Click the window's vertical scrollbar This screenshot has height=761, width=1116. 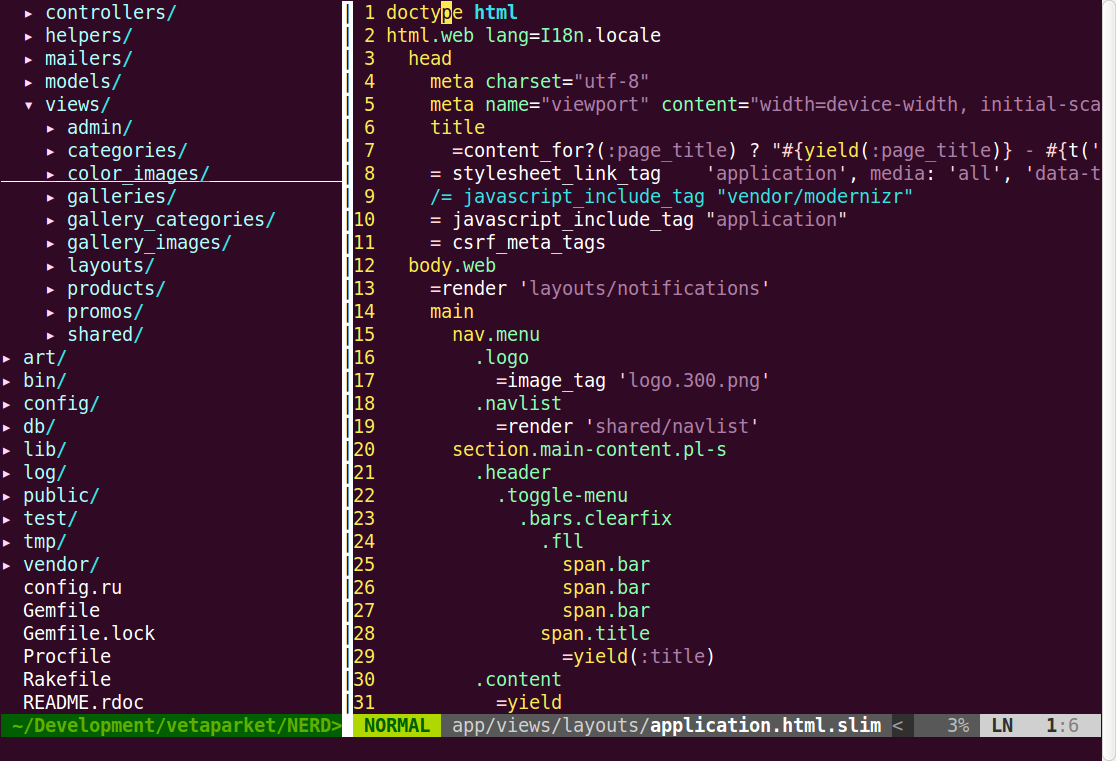click(x=1108, y=380)
